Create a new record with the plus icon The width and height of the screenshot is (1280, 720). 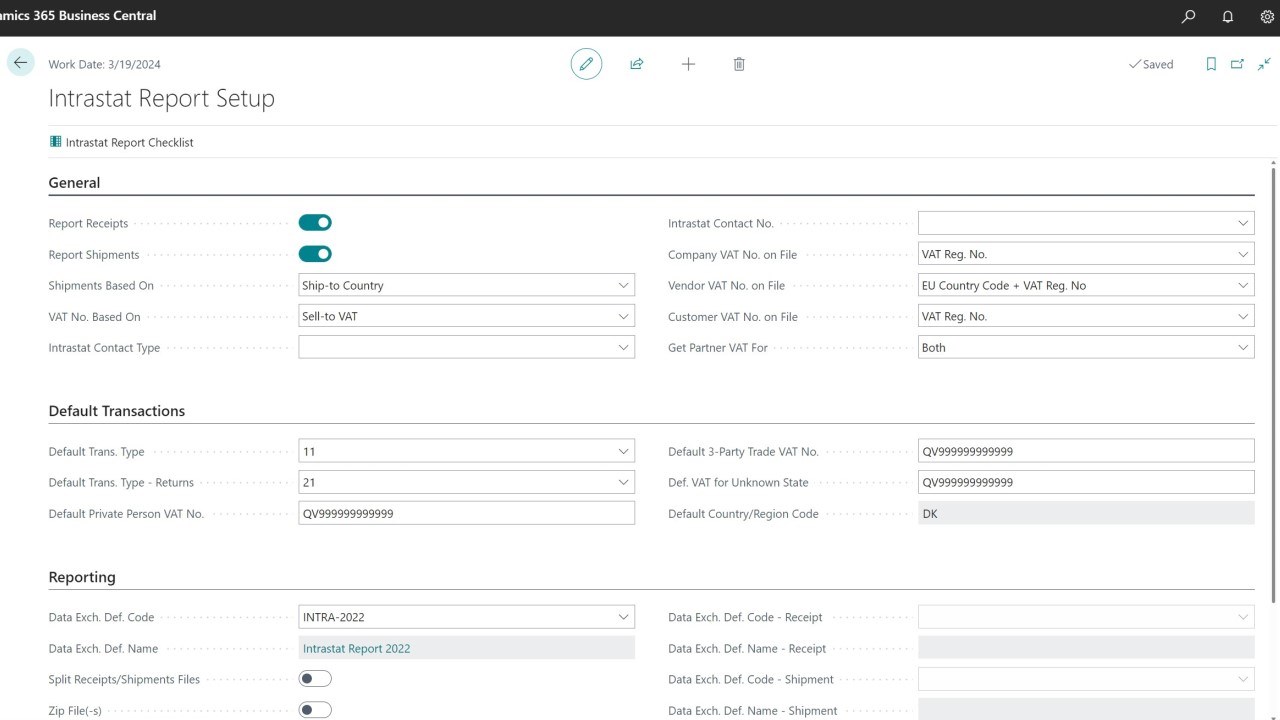pyautogui.click(x=688, y=64)
